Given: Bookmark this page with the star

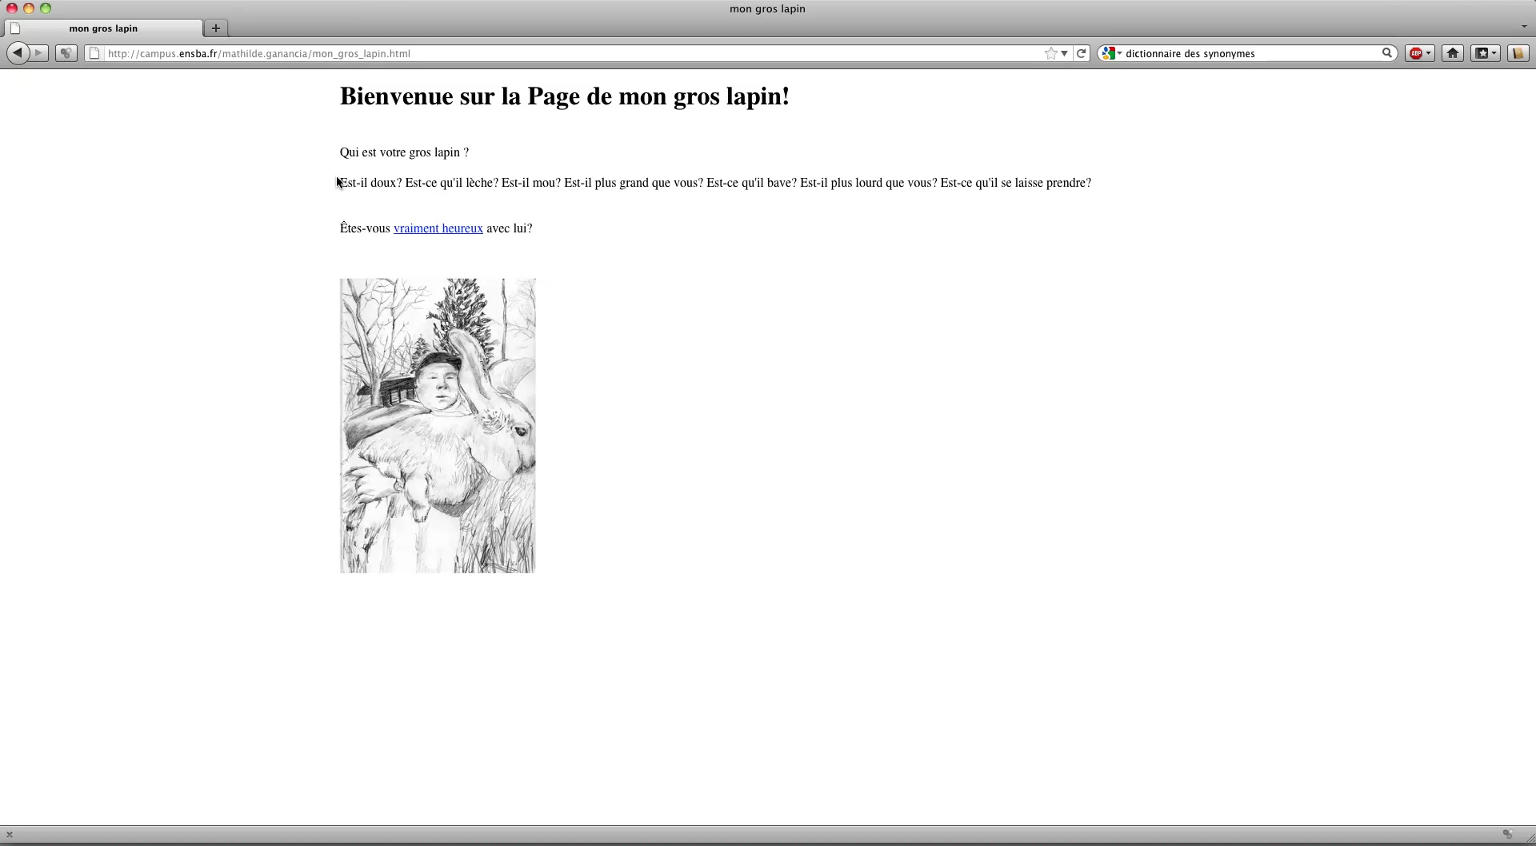Looking at the screenshot, I should pos(1050,54).
